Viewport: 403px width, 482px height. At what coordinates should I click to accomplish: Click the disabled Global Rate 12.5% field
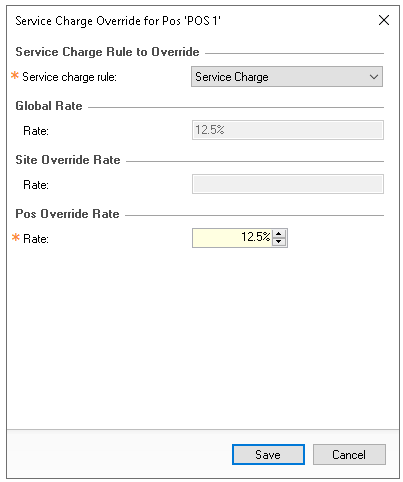pos(288,130)
